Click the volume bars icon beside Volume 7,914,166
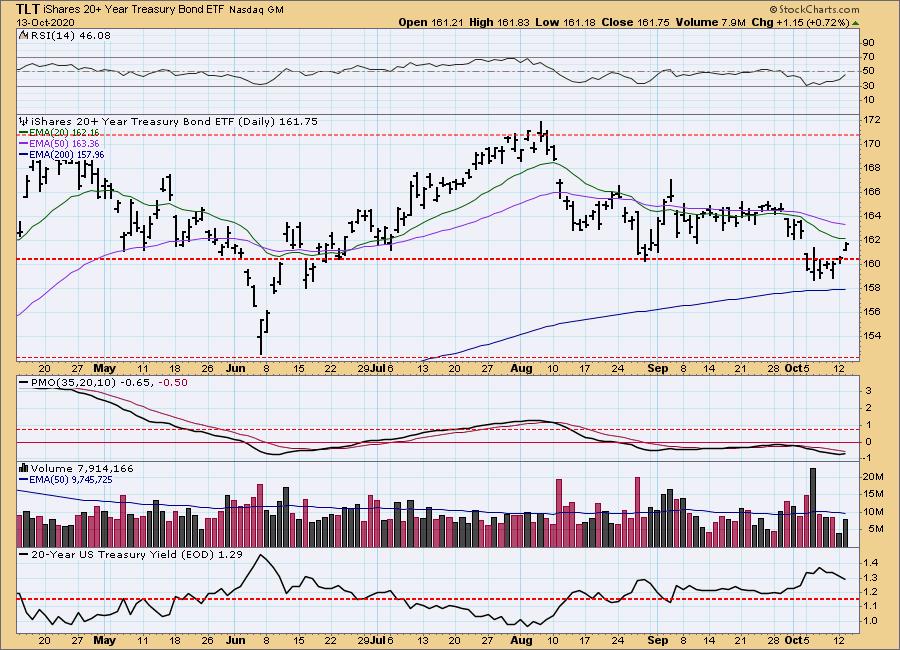 [24, 468]
